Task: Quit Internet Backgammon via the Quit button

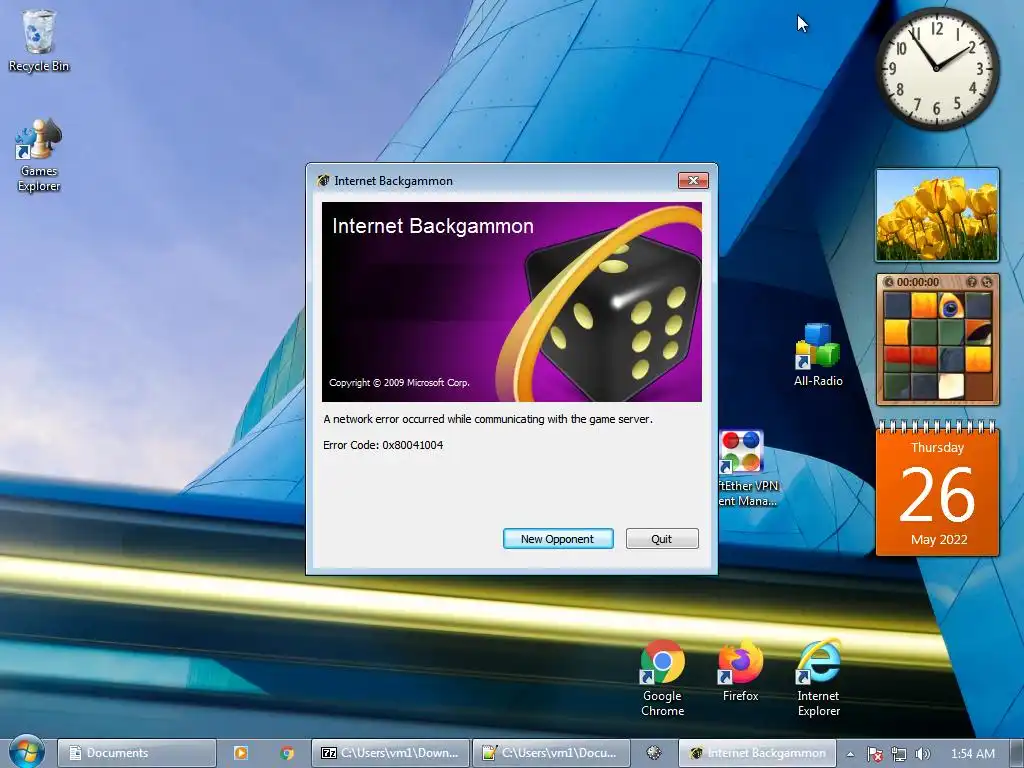Action: (x=662, y=539)
